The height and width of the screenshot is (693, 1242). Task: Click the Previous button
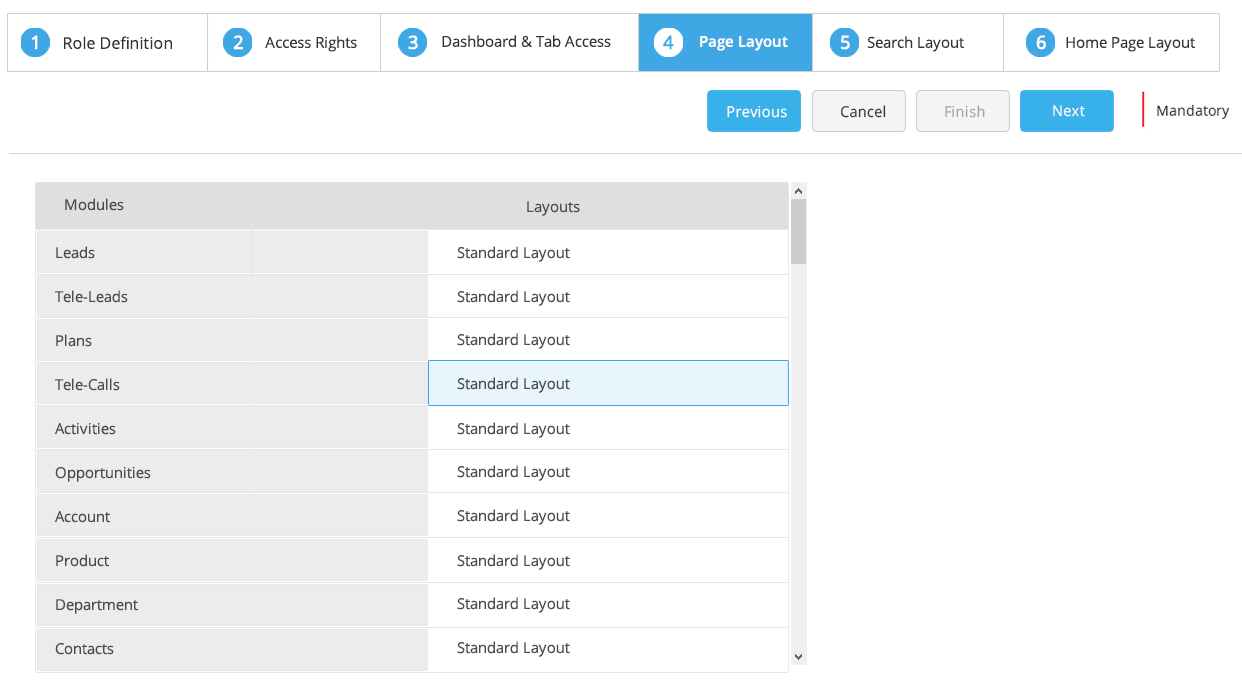(753, 110)
